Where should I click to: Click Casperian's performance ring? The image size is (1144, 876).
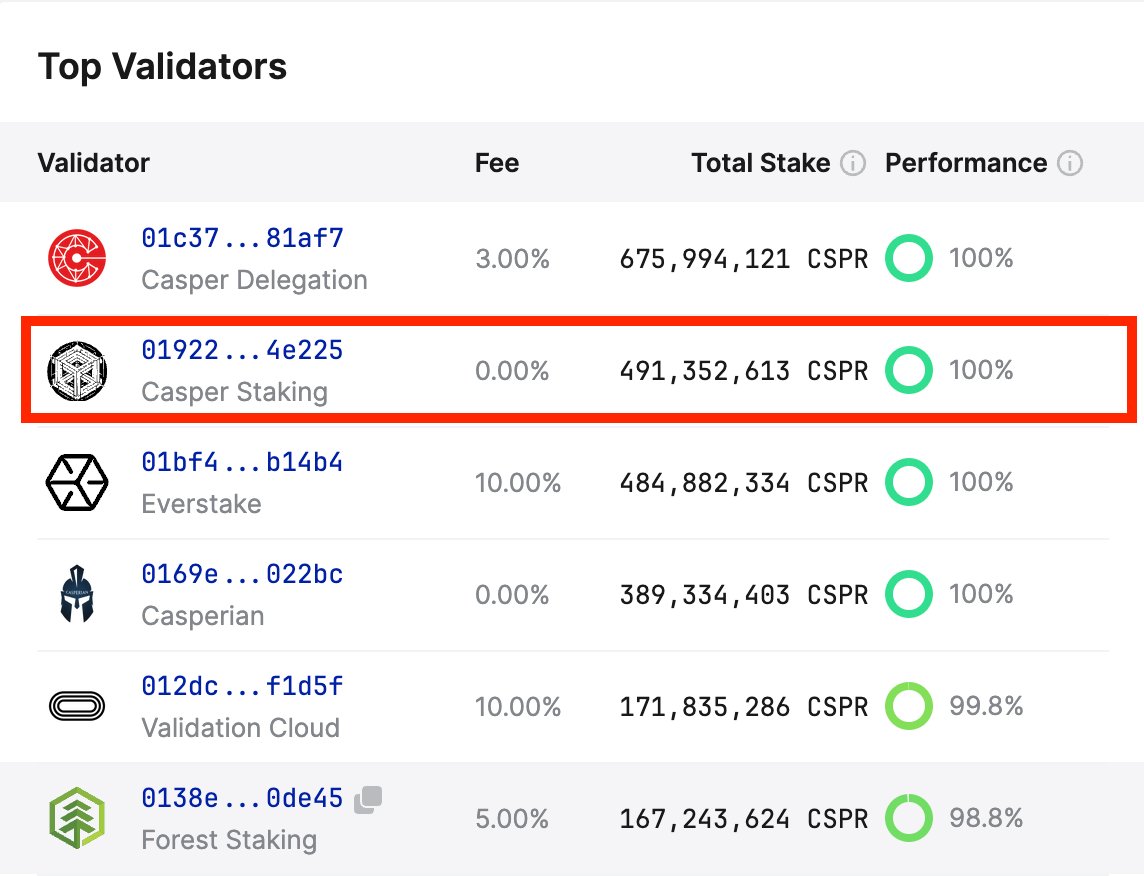[x=909, y=594]
